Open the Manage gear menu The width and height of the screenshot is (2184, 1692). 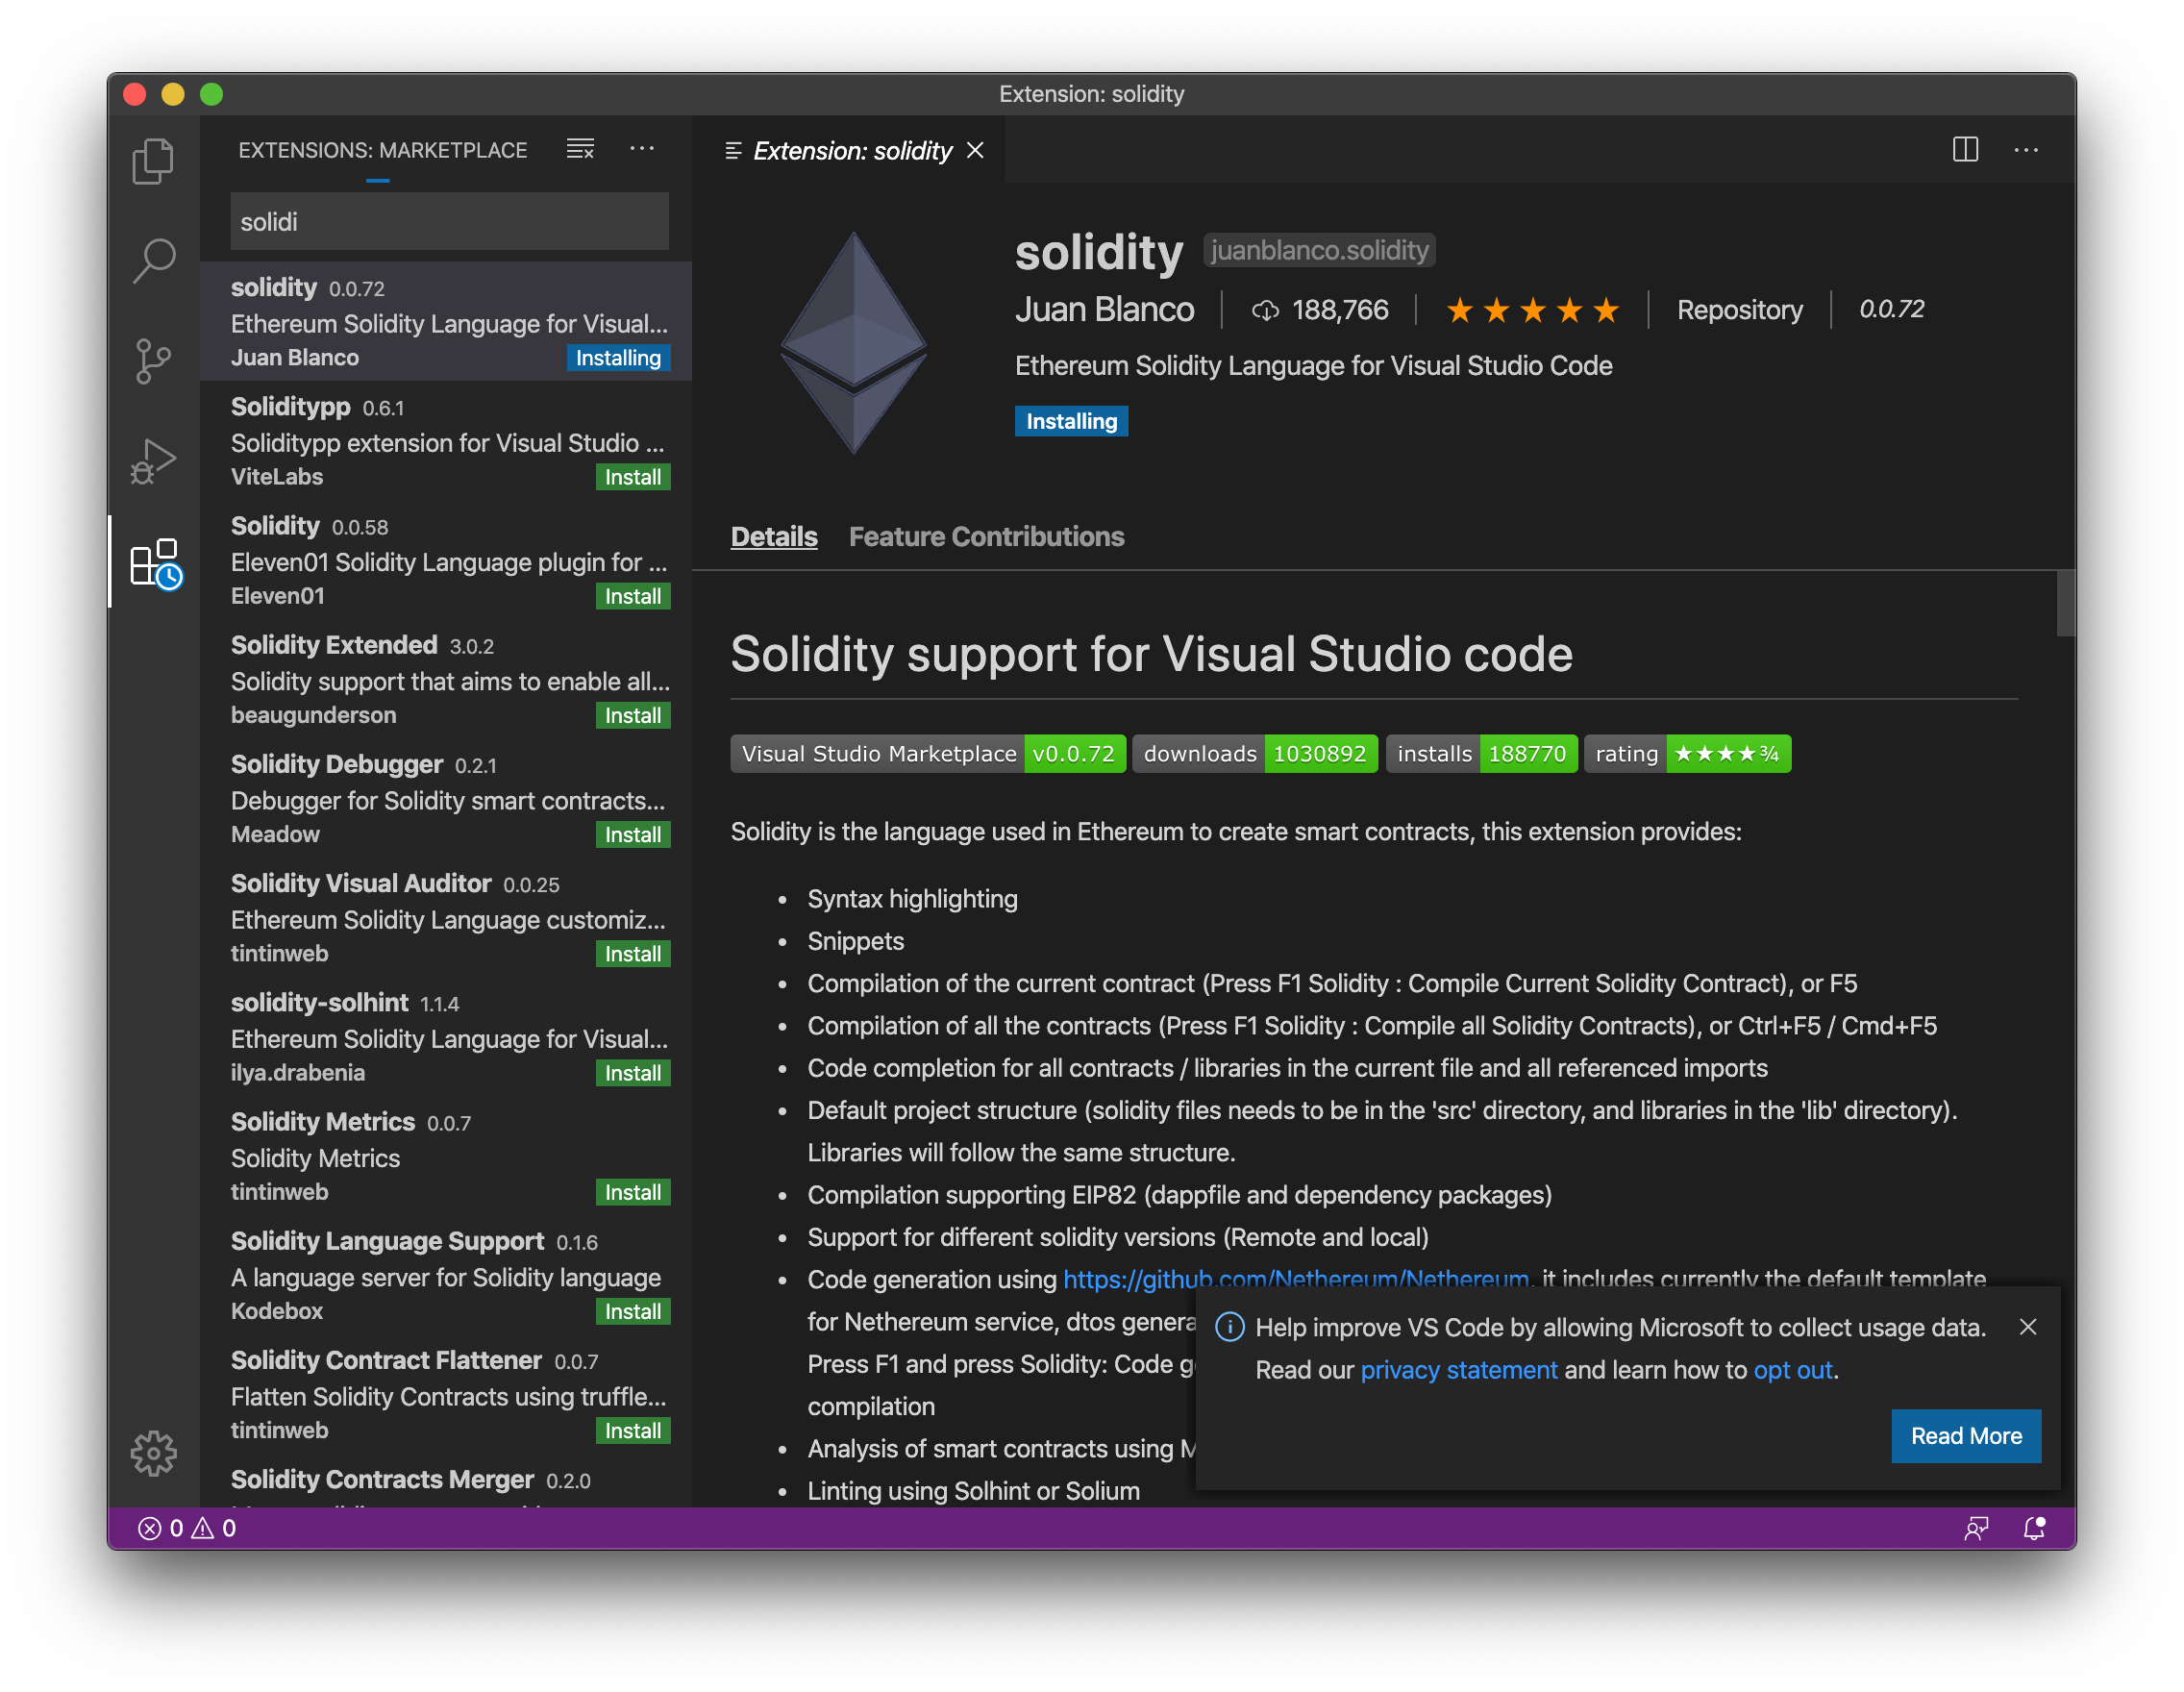[153, 1452]
